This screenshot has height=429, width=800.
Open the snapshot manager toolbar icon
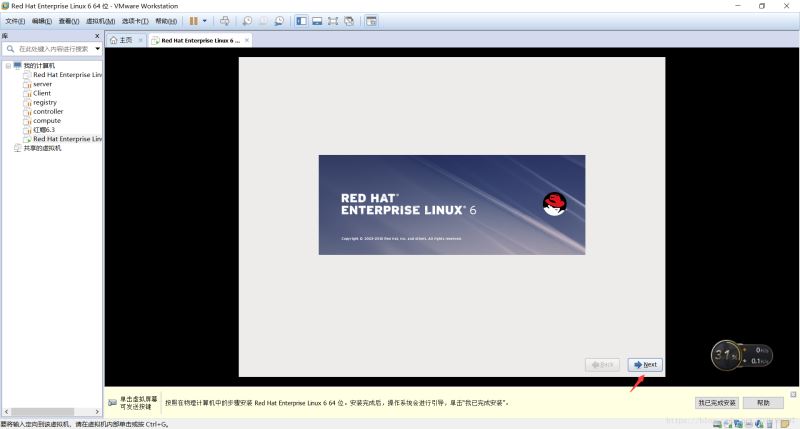279,21
